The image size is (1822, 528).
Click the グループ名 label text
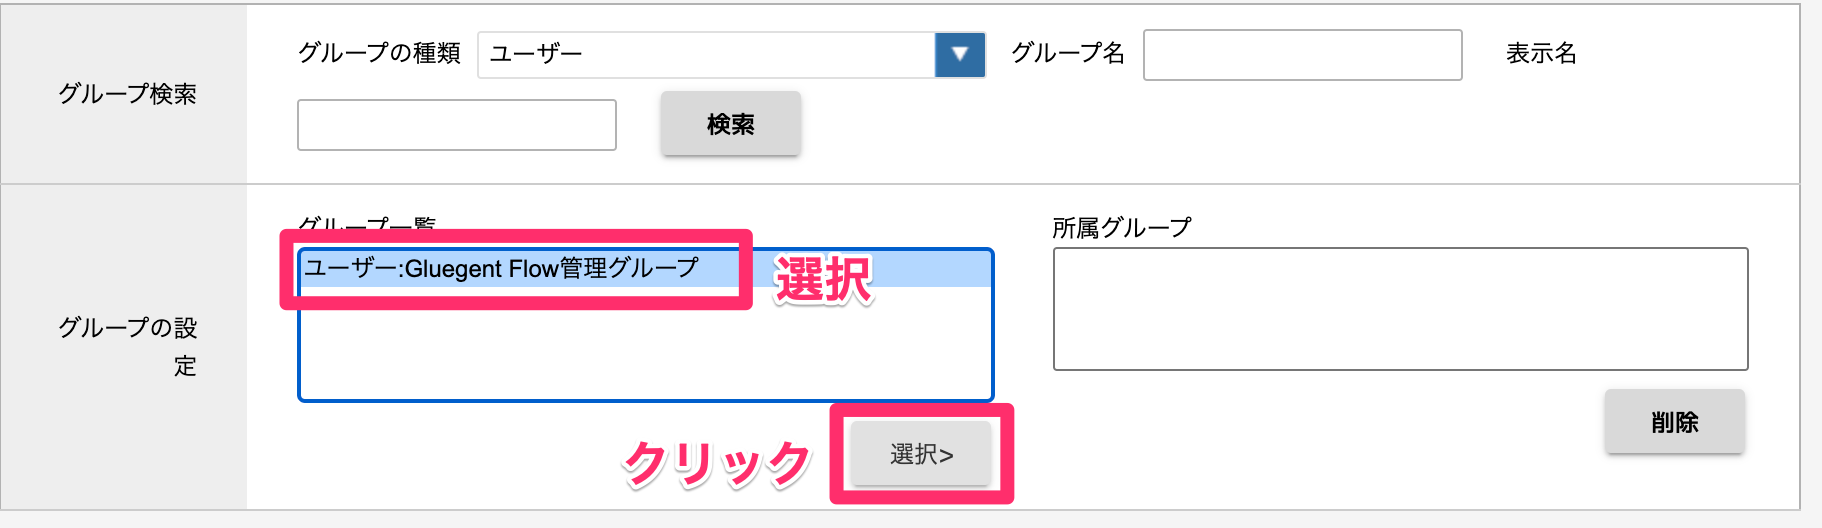(1067, 53)
